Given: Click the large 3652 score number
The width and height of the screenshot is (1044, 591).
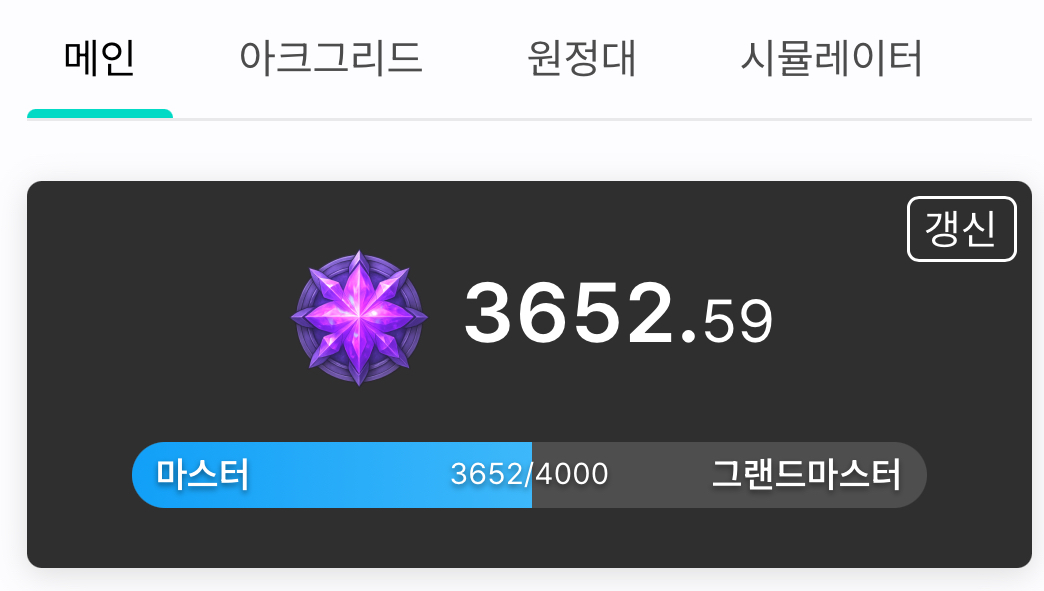Looking at the screenshot, I should 569,313.
